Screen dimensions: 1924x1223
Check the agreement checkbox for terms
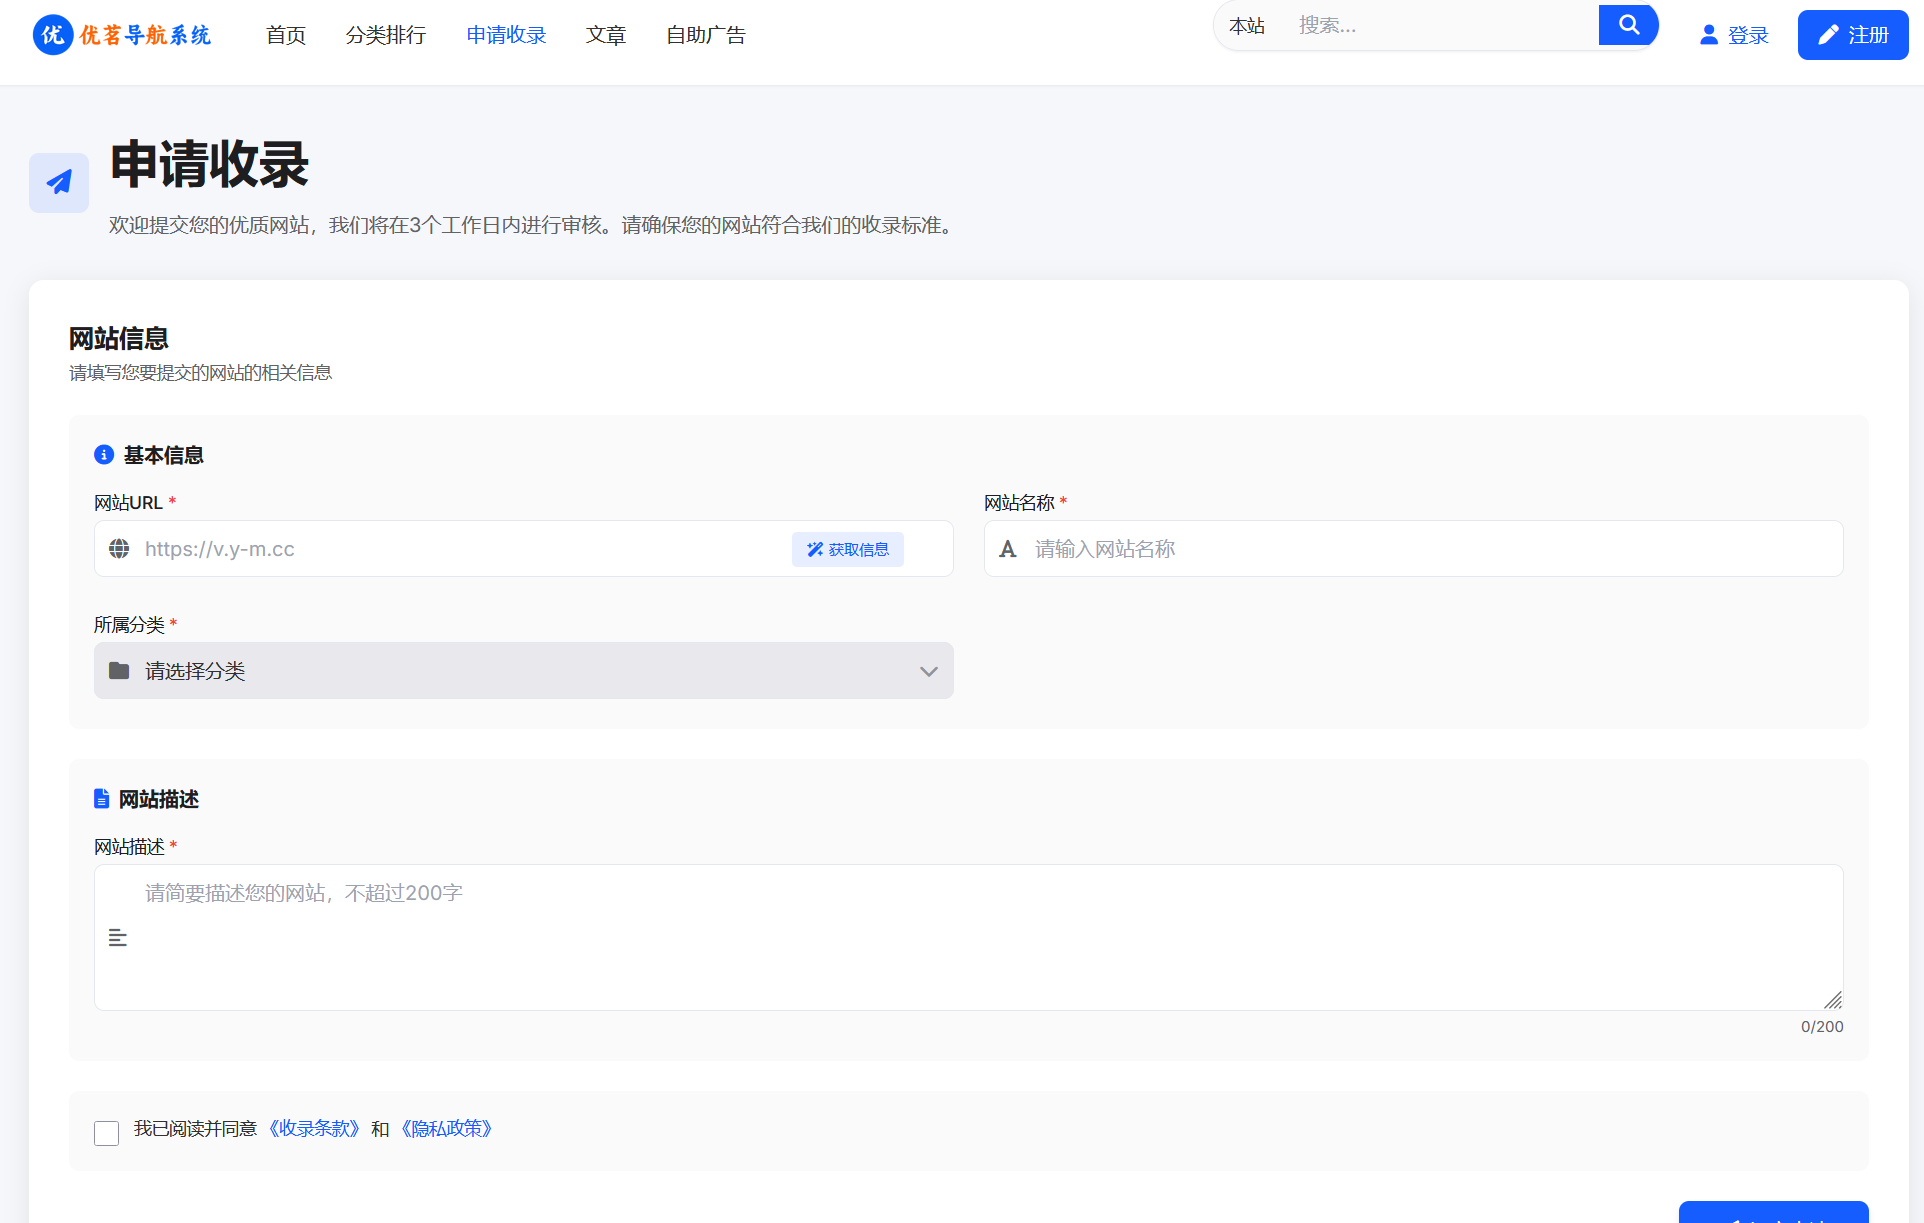(106, 1132)
